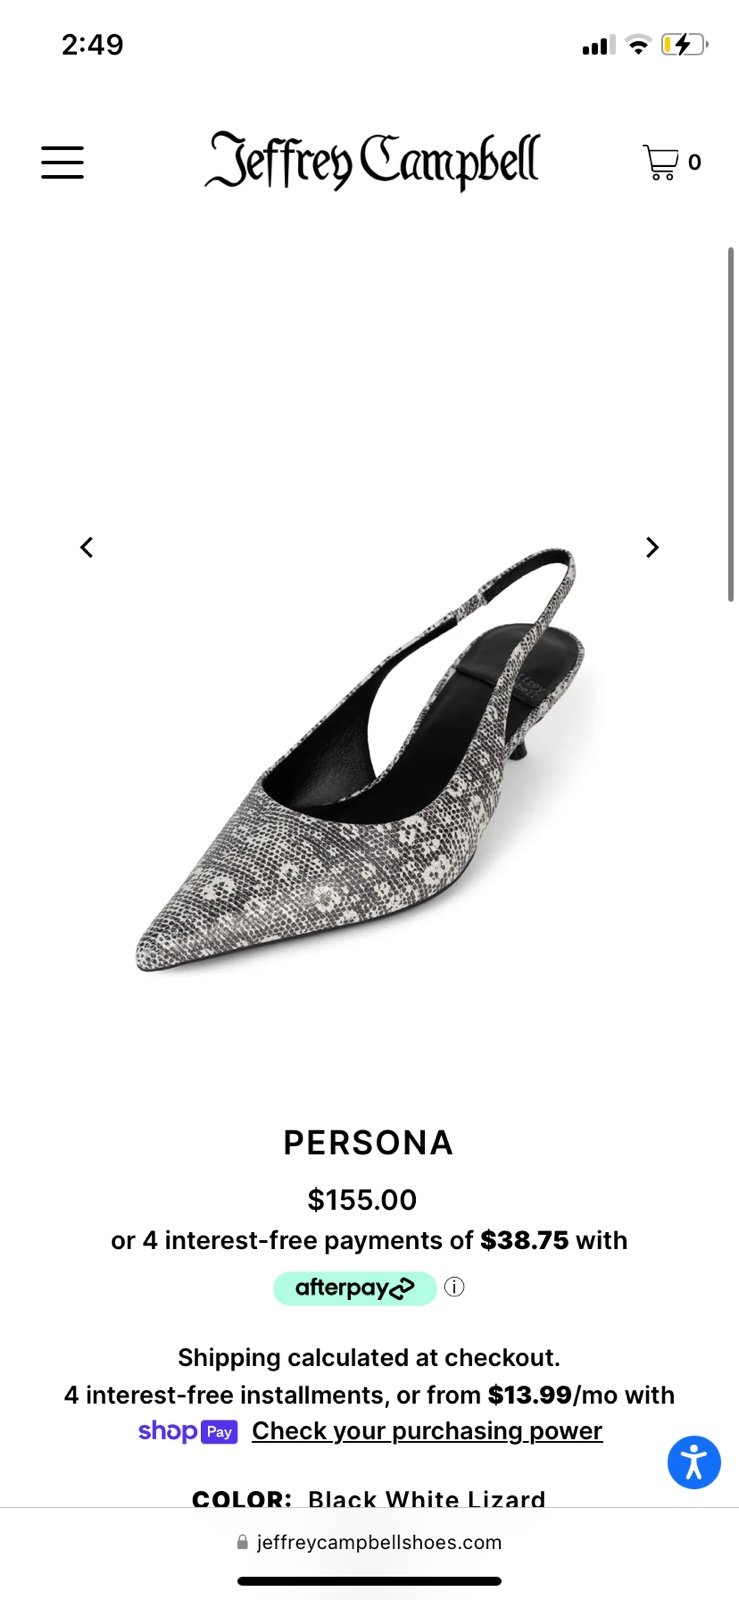Show the next product image
This screenshot has width=739, height=1600.
652,547
